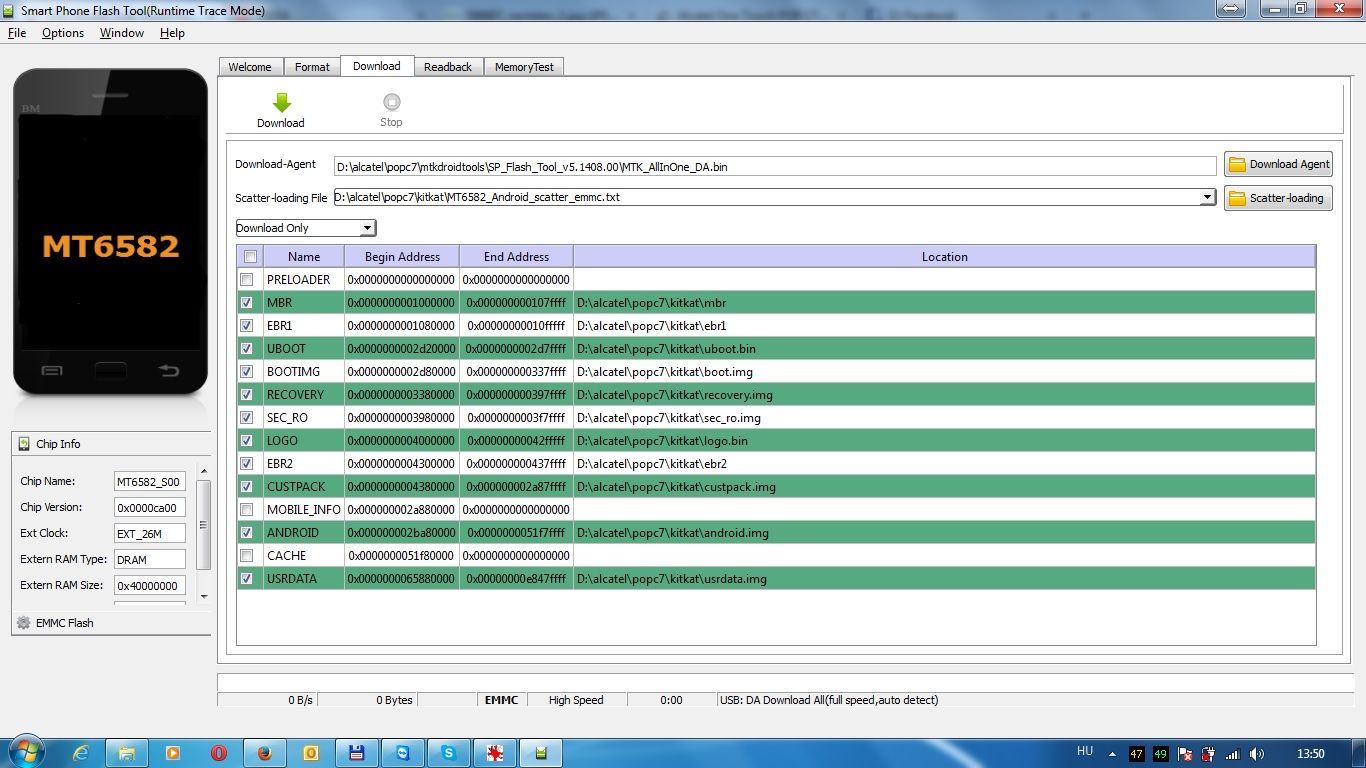Open Skype from the taskbar
The width and height of the screenshot is (1366, 768).
tap(449, 753)
